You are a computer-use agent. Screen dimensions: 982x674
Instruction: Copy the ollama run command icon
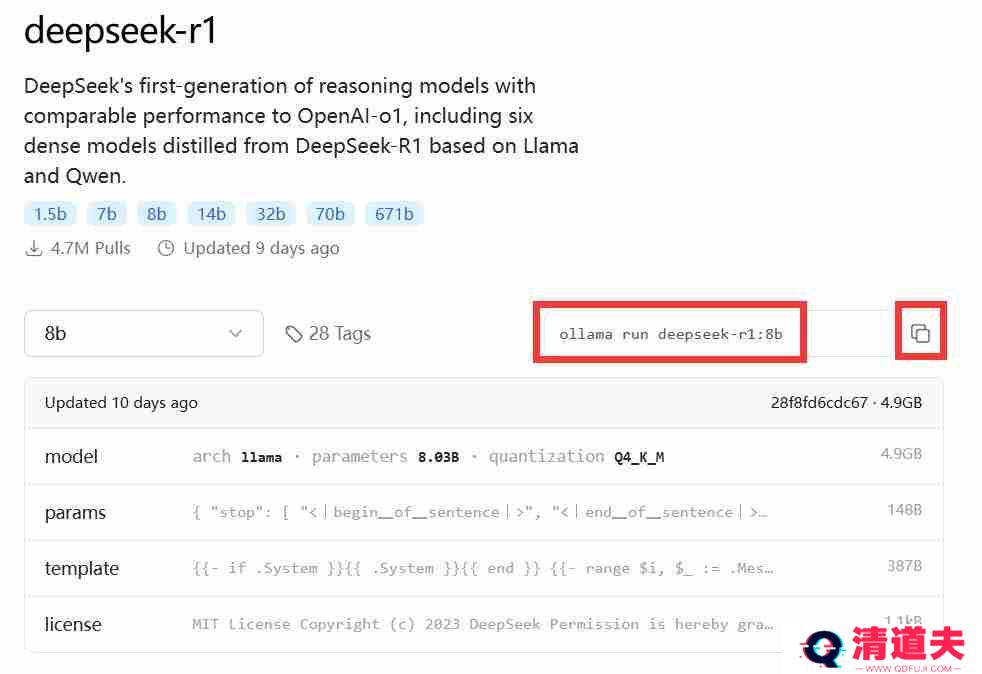coord(920,333)
